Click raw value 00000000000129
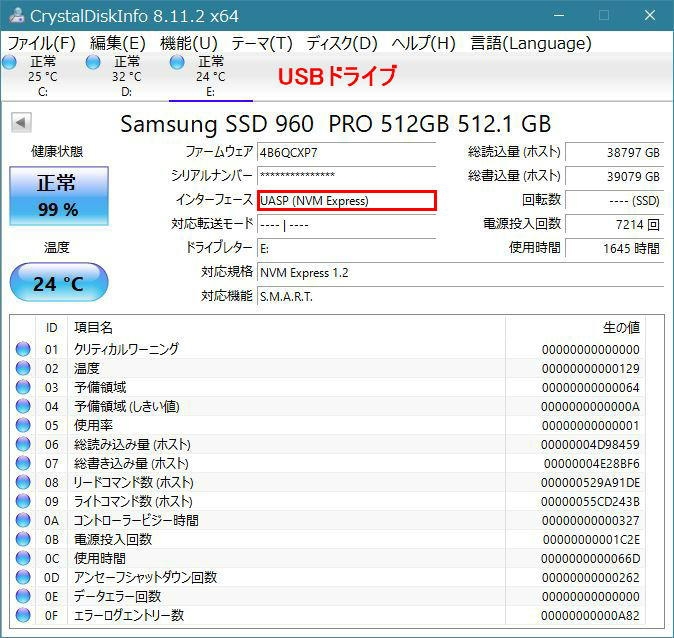 pos(590,368)
